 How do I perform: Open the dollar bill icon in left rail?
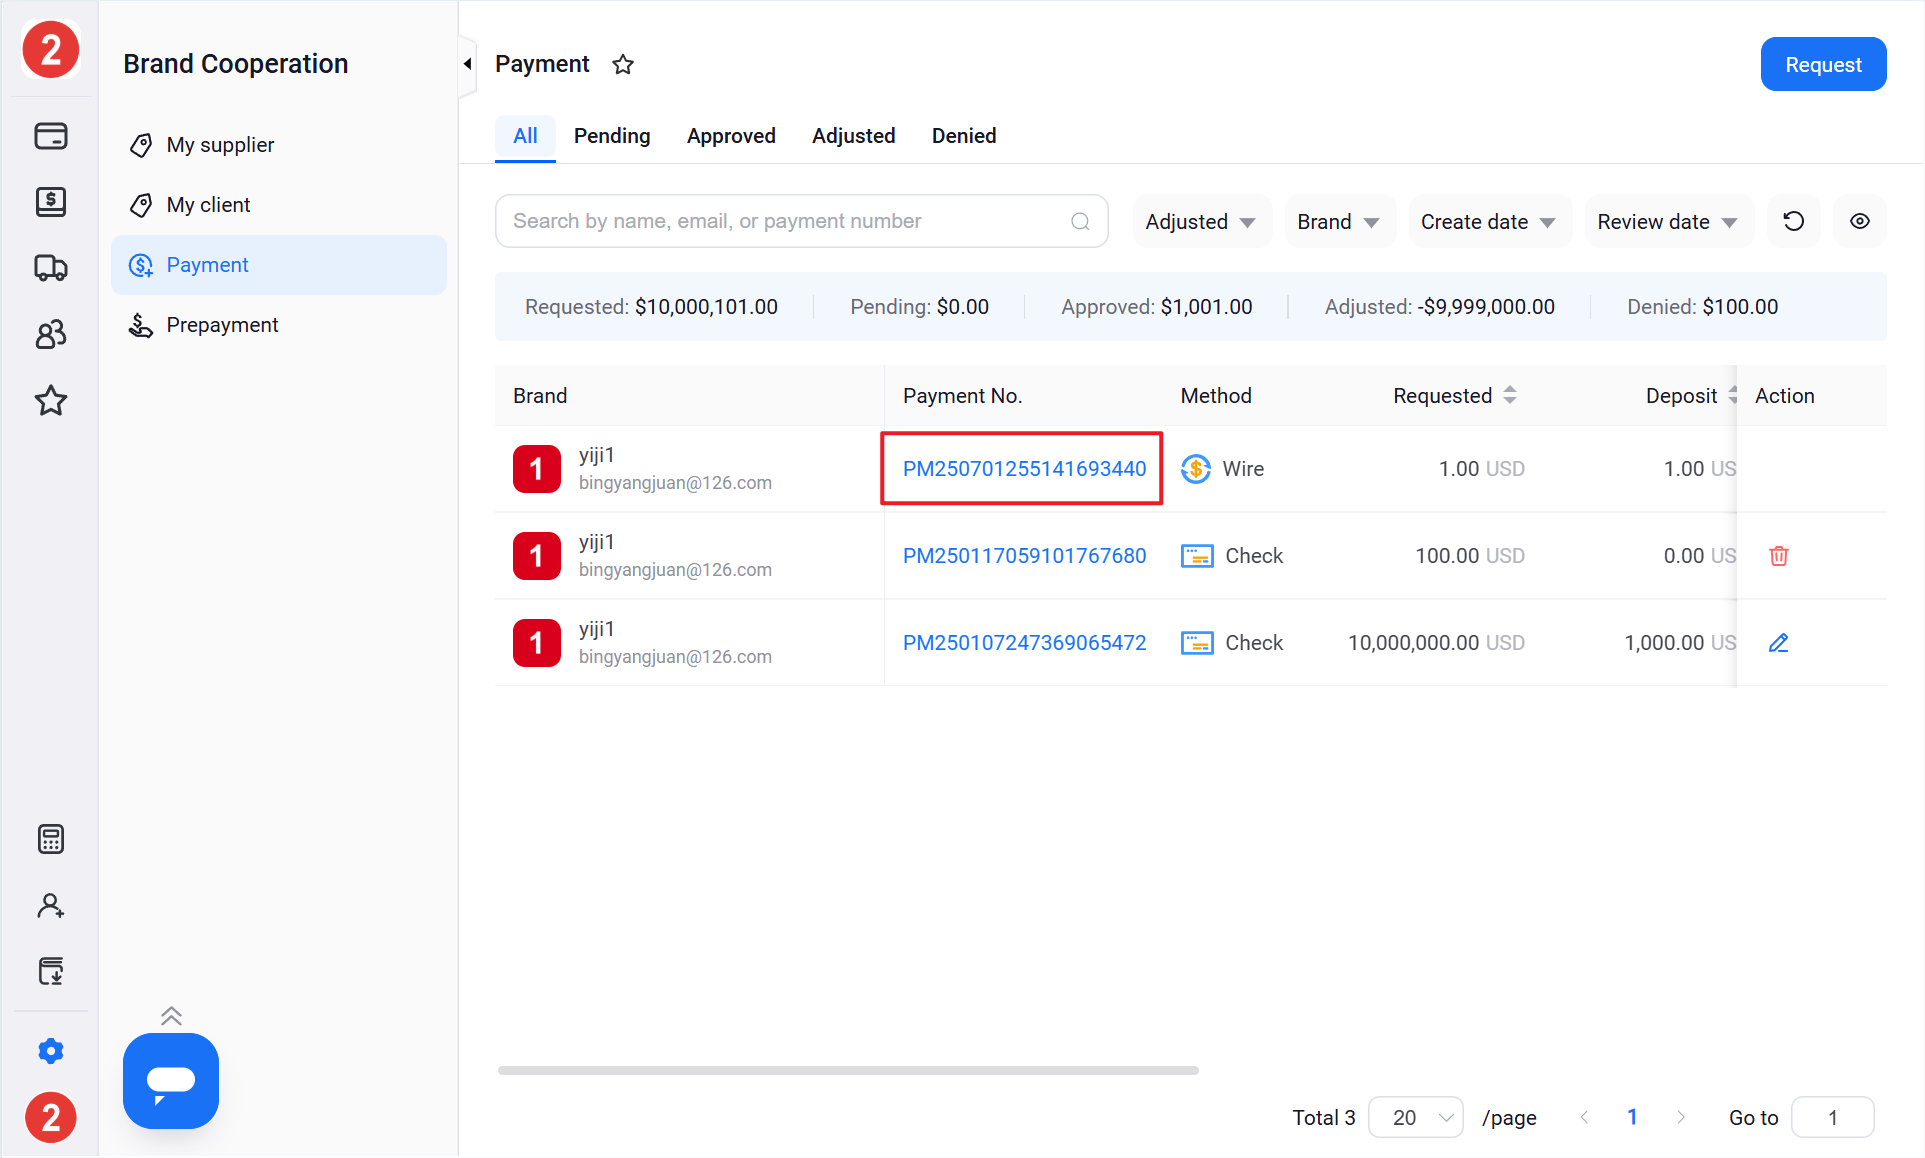[51, 201]
